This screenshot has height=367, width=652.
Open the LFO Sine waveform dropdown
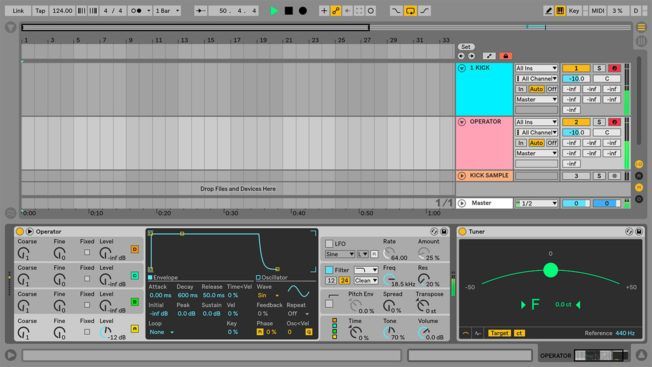pyautogui.click(x=340, y=254)
